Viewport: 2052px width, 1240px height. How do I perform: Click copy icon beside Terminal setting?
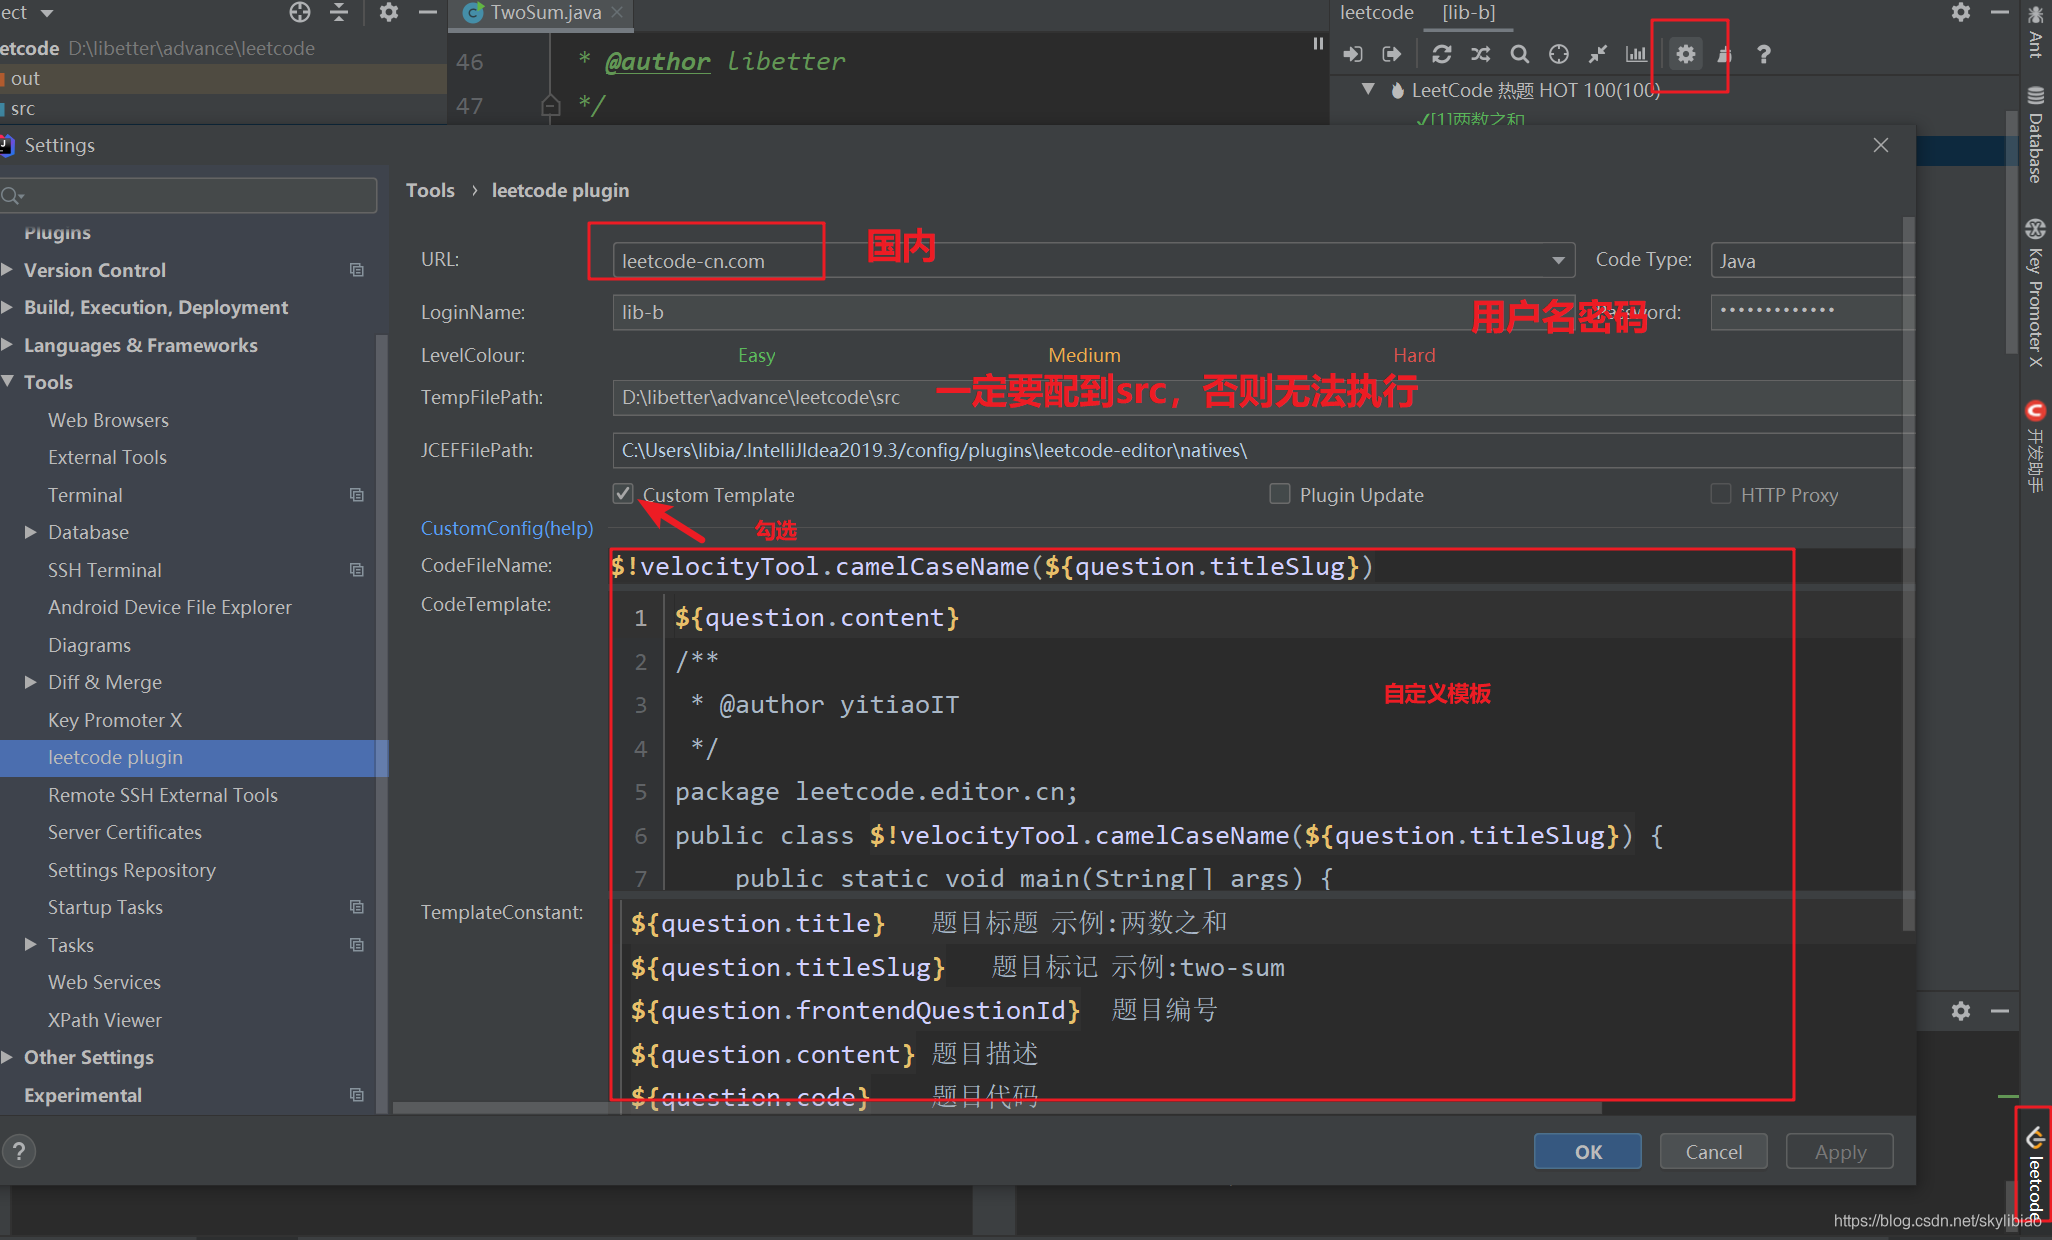coord(357,495)
